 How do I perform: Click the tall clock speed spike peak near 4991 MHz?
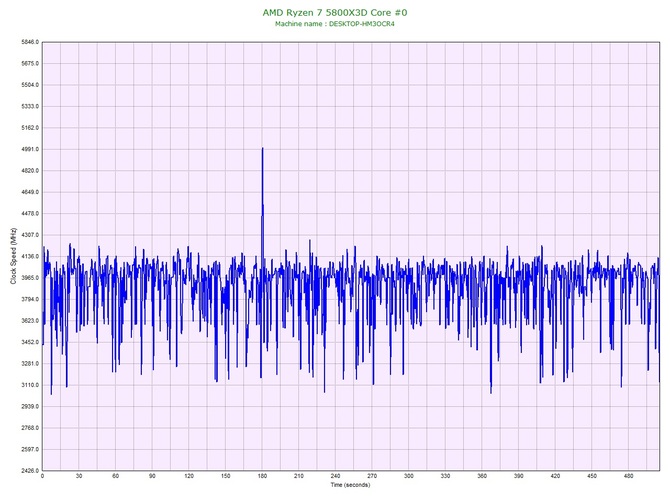click(262, 149)
